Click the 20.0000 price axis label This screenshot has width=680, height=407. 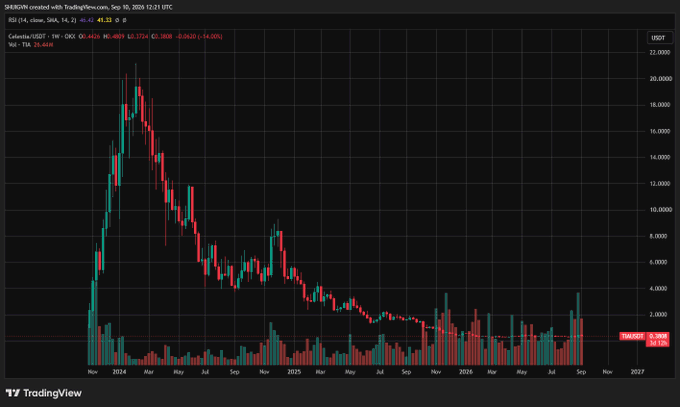pos(660,79)
